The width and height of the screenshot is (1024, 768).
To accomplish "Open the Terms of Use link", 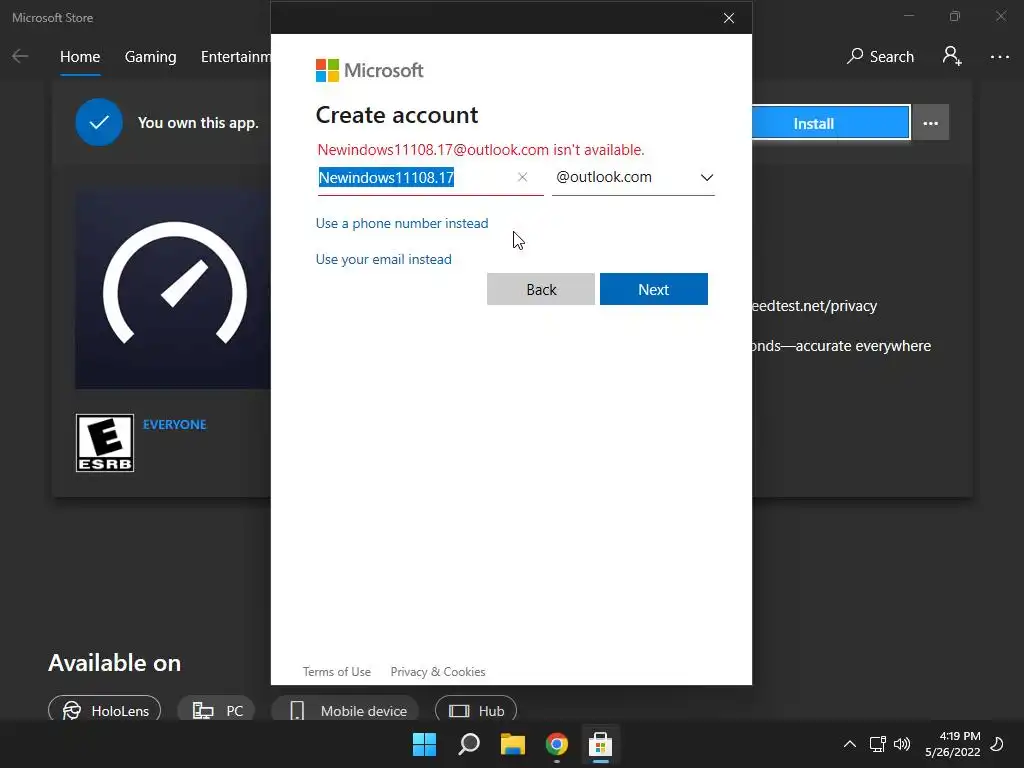I will [x=336, y=671].
